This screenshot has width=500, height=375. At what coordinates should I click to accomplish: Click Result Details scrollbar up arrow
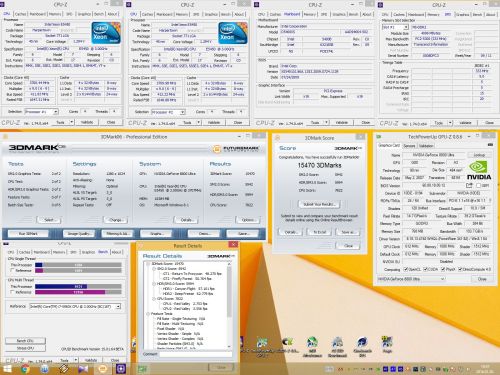point(229,264)
